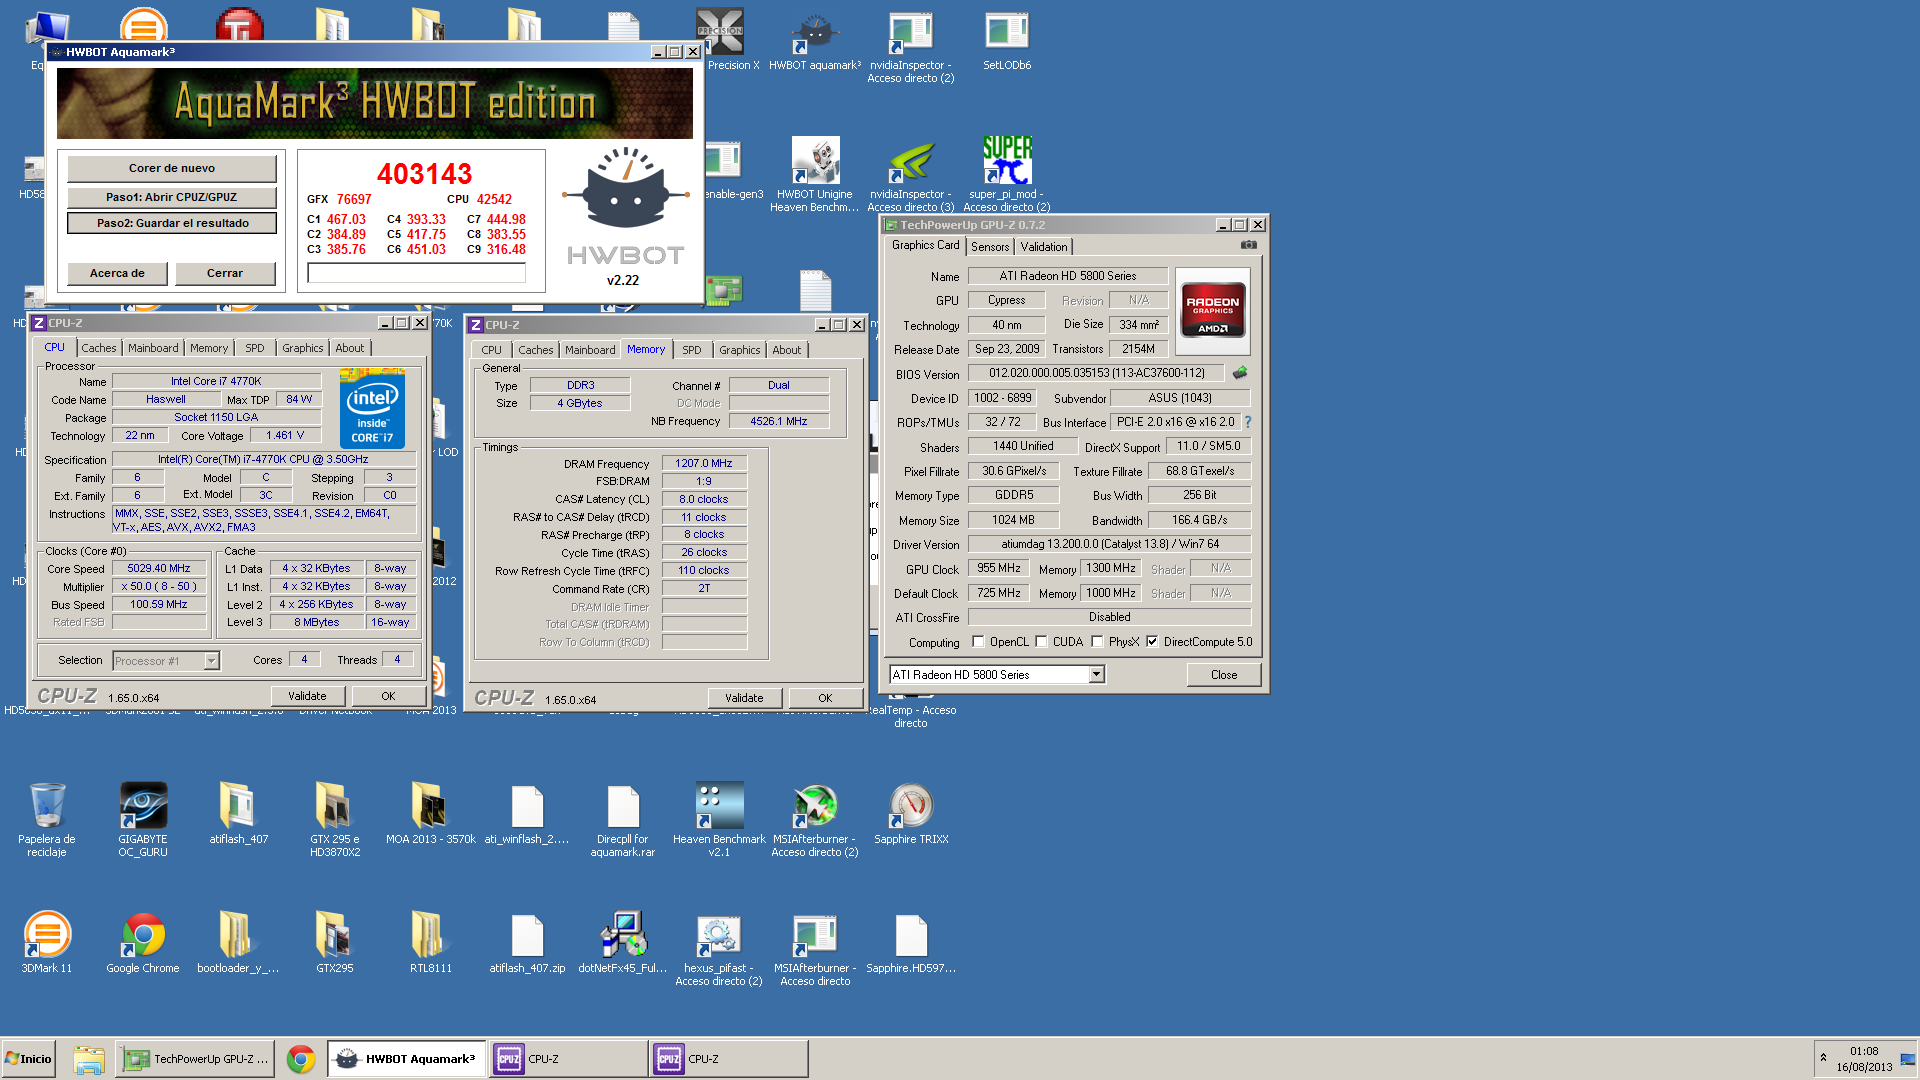Open Mainboard tab in left CPU-Z

click(x=153, y=348)
